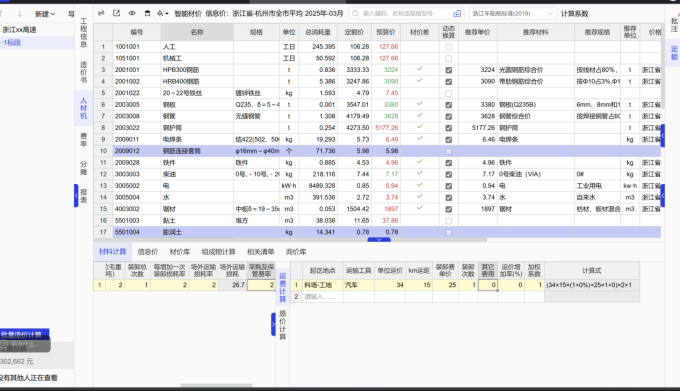Click the search magnifier icon
Screen dimensions: 680x391
pos(355,14)
